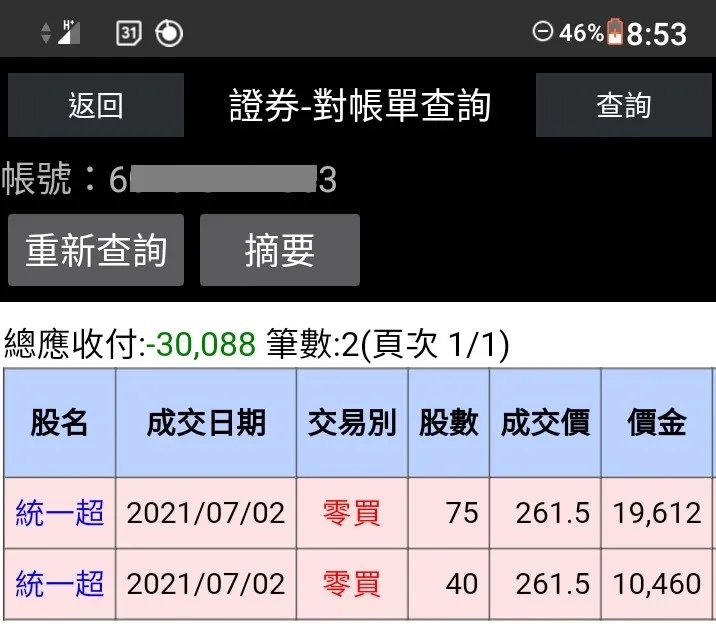Tap the 股數 column header
716x624 pixels.
point(449,423)
